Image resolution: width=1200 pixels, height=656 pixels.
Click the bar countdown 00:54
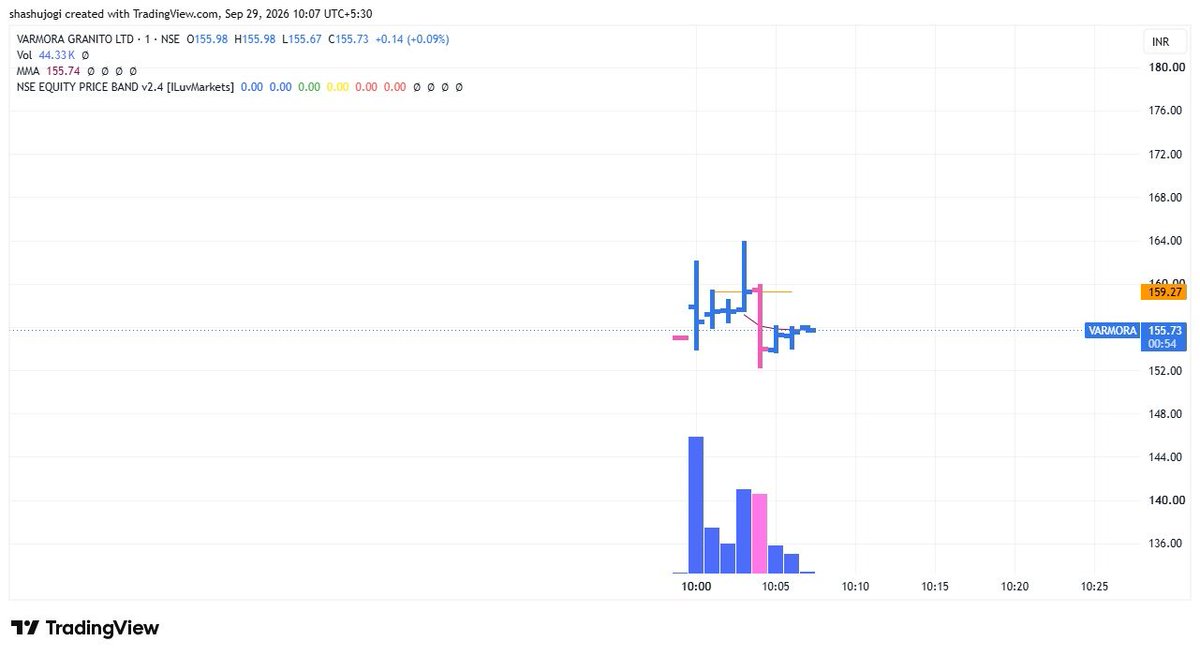pos(1162,343)
